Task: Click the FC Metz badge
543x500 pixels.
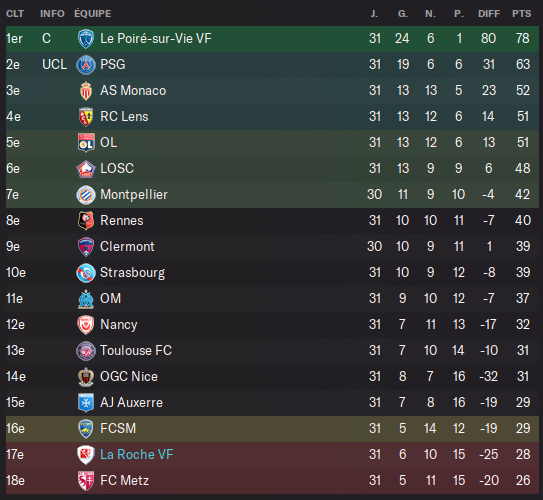Action: [86, 481]
